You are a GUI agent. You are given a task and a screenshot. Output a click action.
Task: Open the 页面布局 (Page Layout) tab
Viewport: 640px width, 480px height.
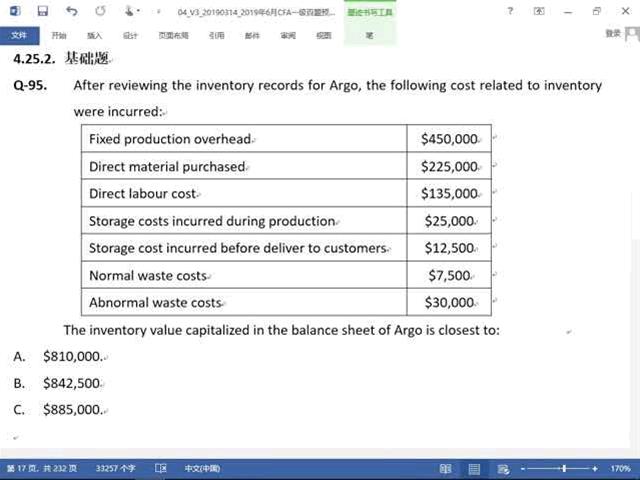coord(173,36)
